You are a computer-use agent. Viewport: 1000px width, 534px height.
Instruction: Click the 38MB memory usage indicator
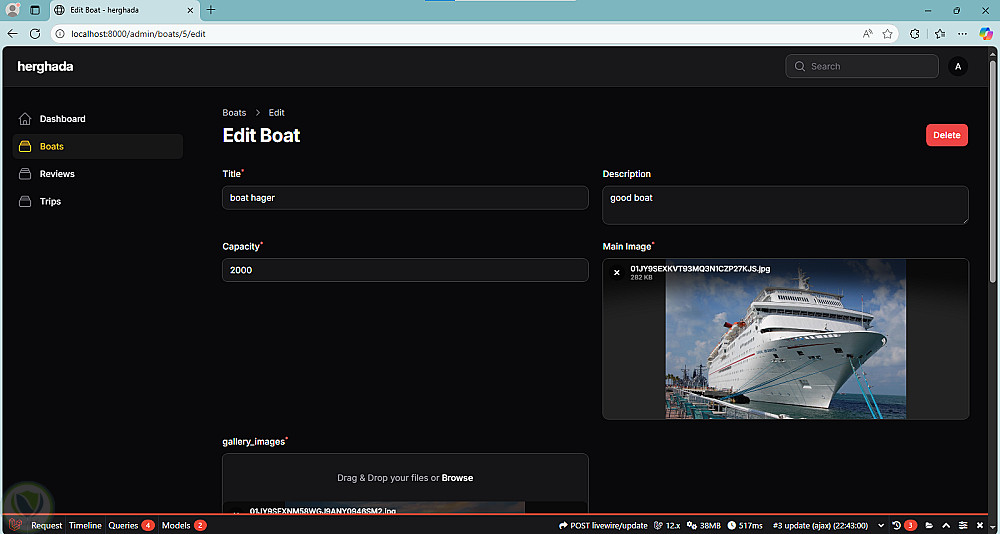(x=703, y=526)
